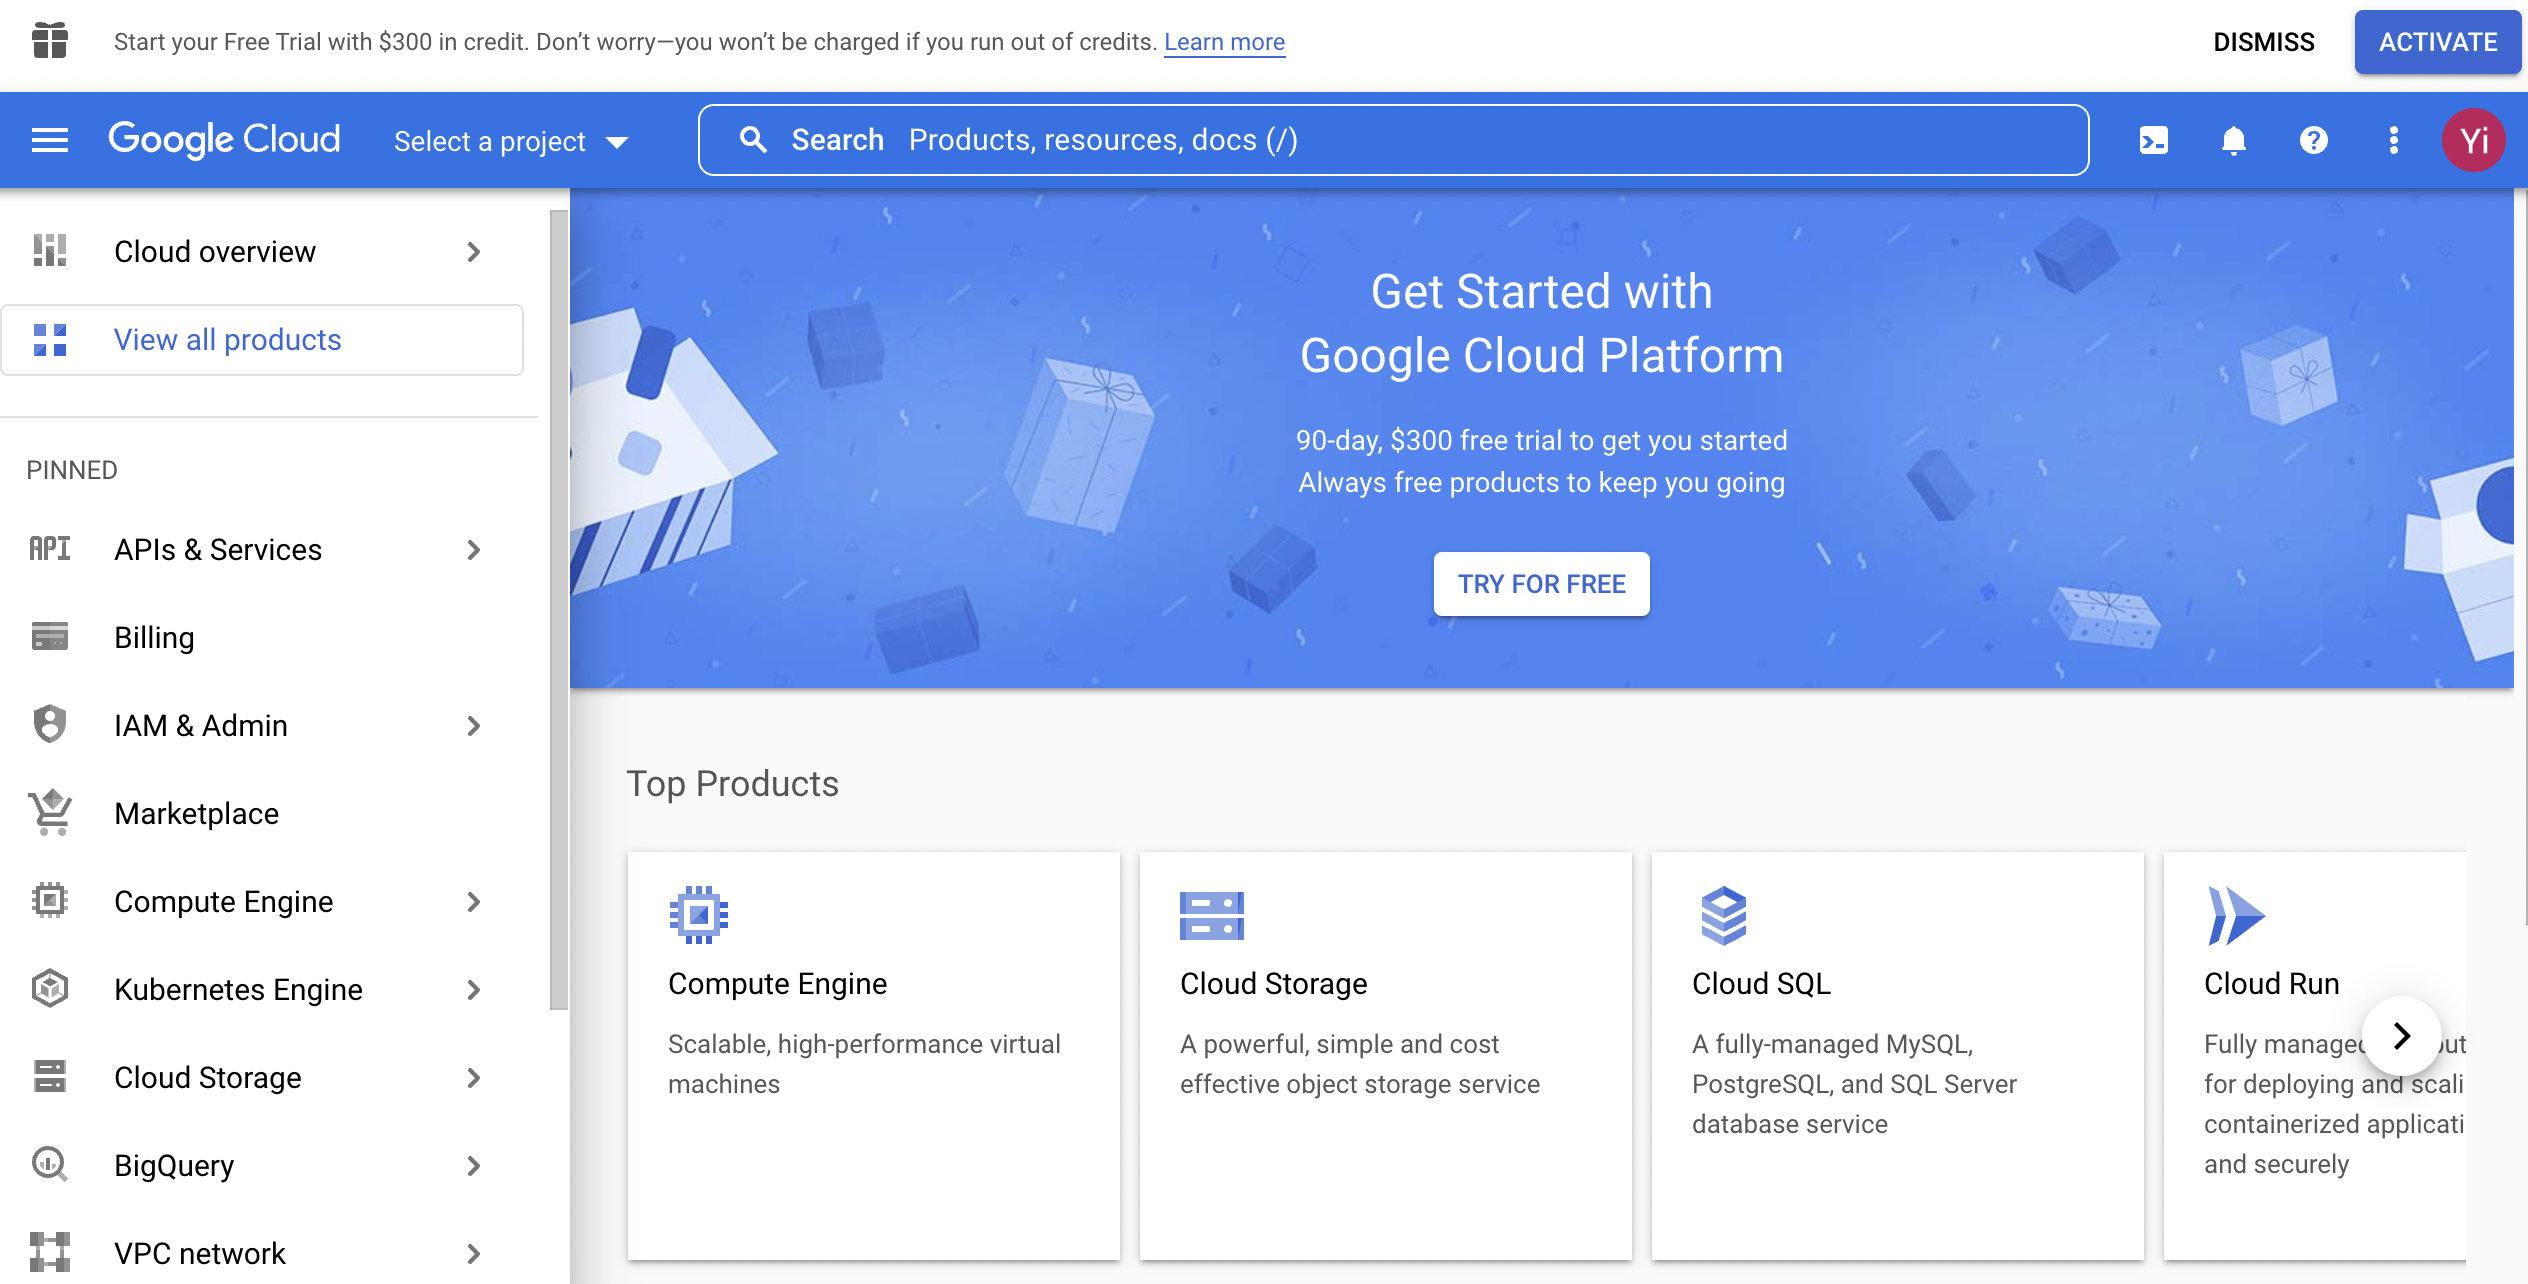Viewport: 2528px width, 1284px height.
Task: Select View all products
Action: (x=262, y=340)
